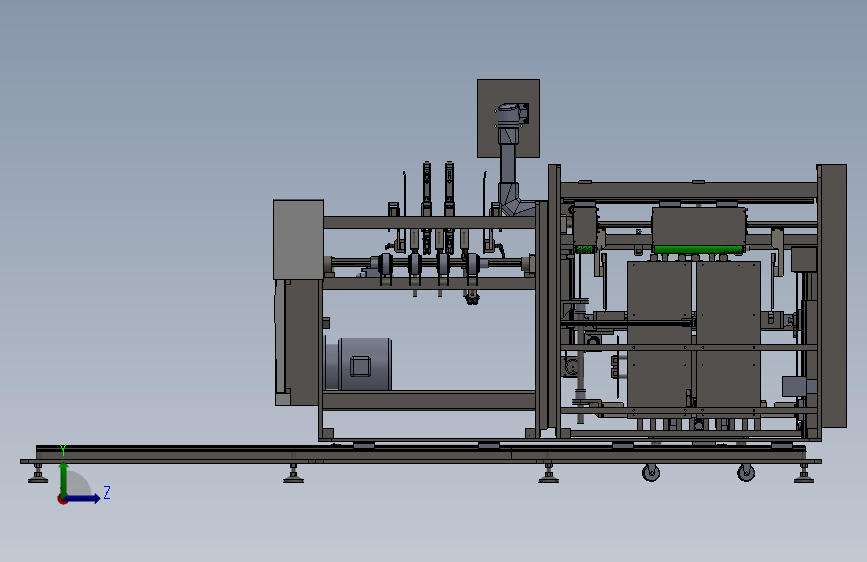The width and height of the screenshot is (867, 562).
Task: Select the angled duct elbow above the frame
Action: [x=515, y=199]
